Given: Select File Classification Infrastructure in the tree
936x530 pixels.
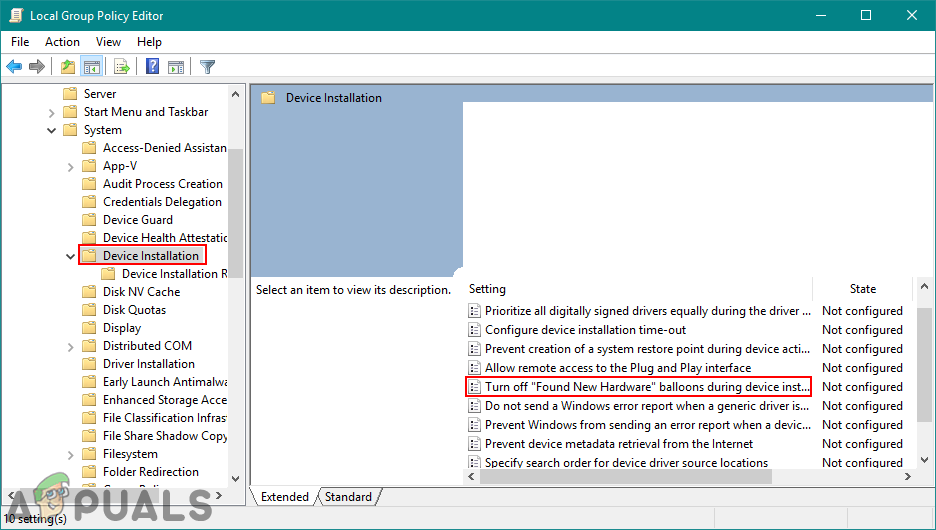Looking at the screenshot, I should coord(165,417).
